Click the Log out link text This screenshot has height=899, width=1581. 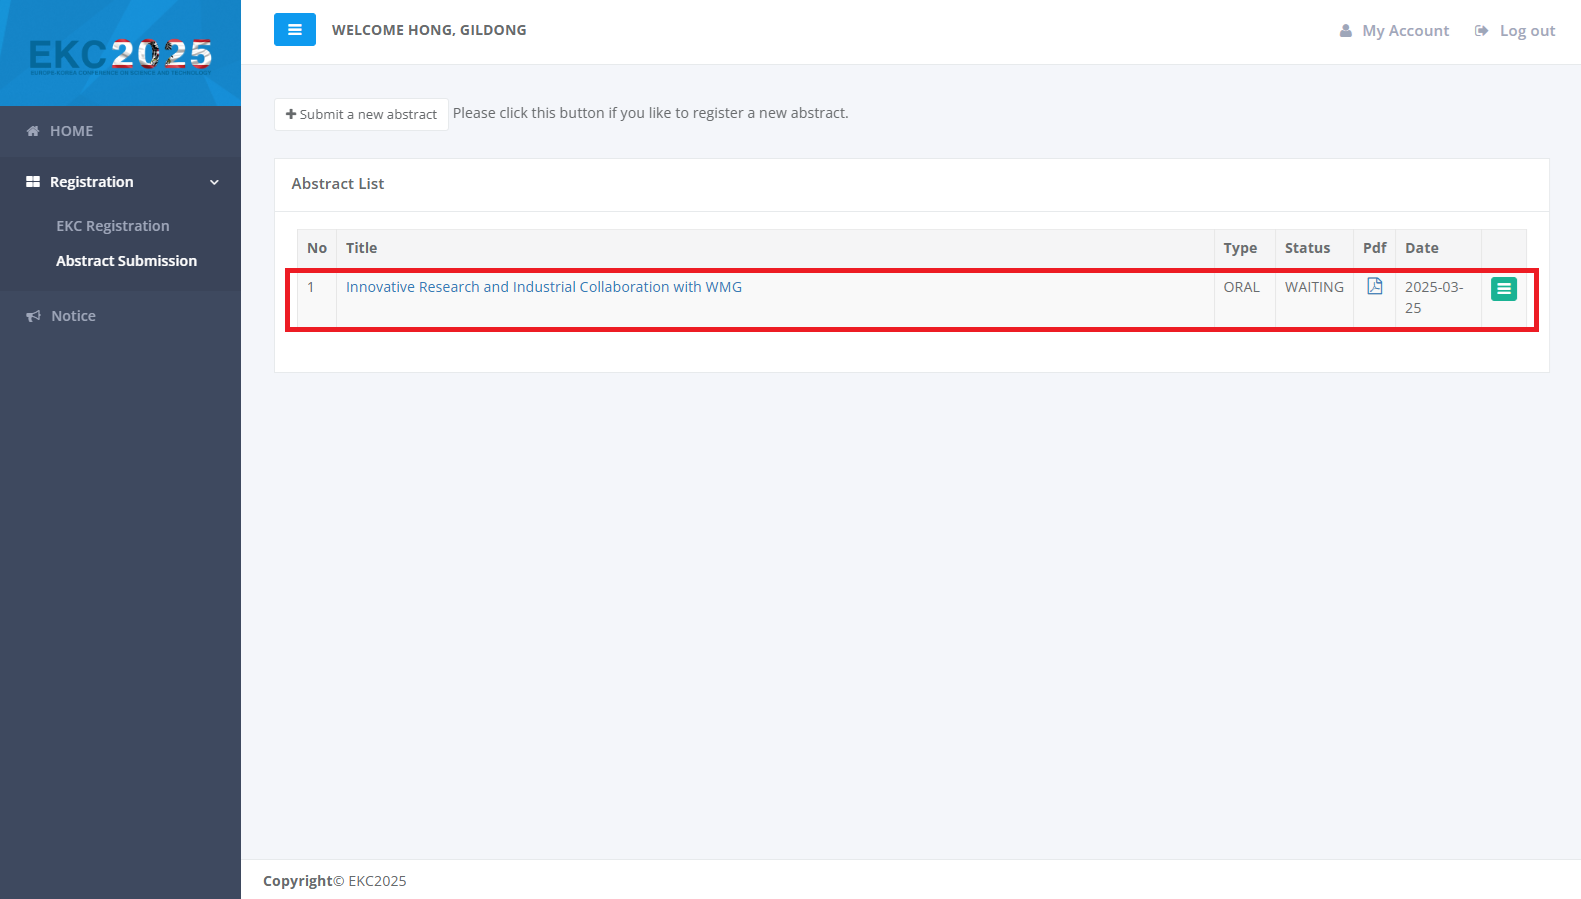point(1527,31)
